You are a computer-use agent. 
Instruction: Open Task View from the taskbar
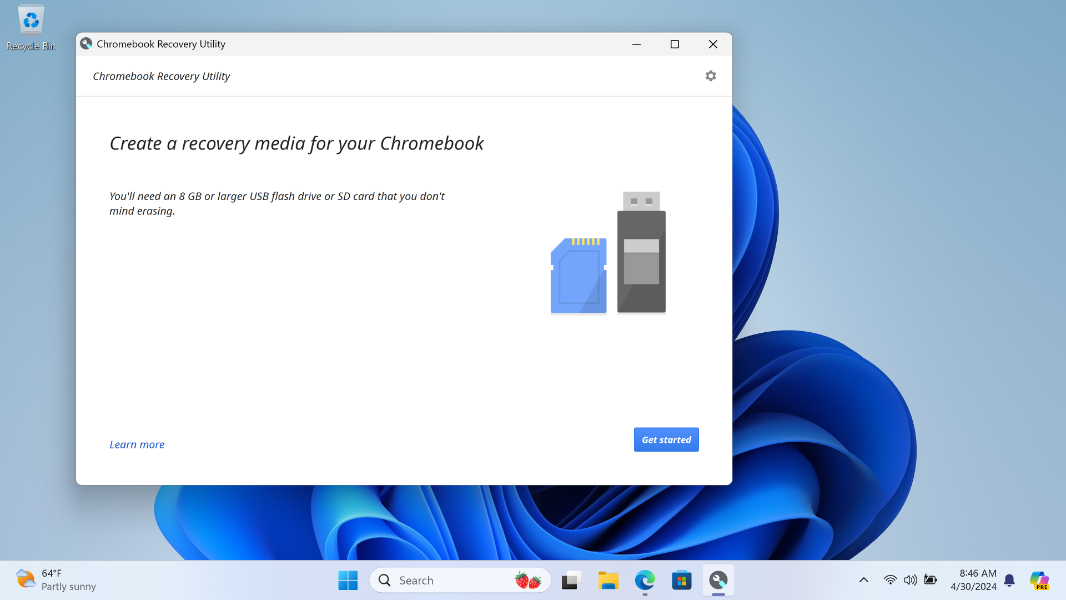point(571,580)
